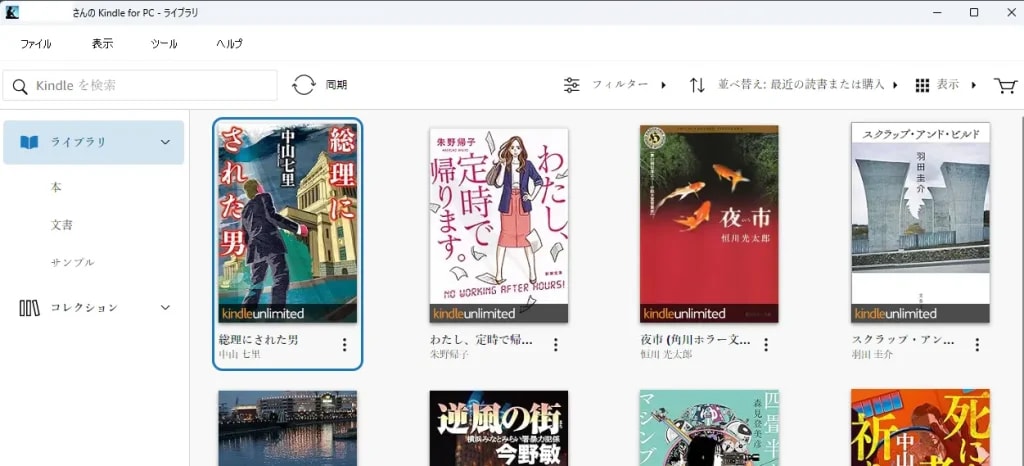Open the ヘルプ menu
This screenshot has height=466, width=1024.
[229, 44]
